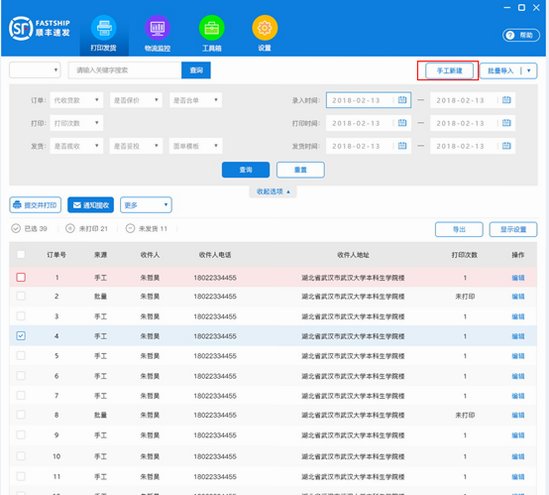Open the 更多 dropdown menu

pyautogui.click(x=146, y=205)
